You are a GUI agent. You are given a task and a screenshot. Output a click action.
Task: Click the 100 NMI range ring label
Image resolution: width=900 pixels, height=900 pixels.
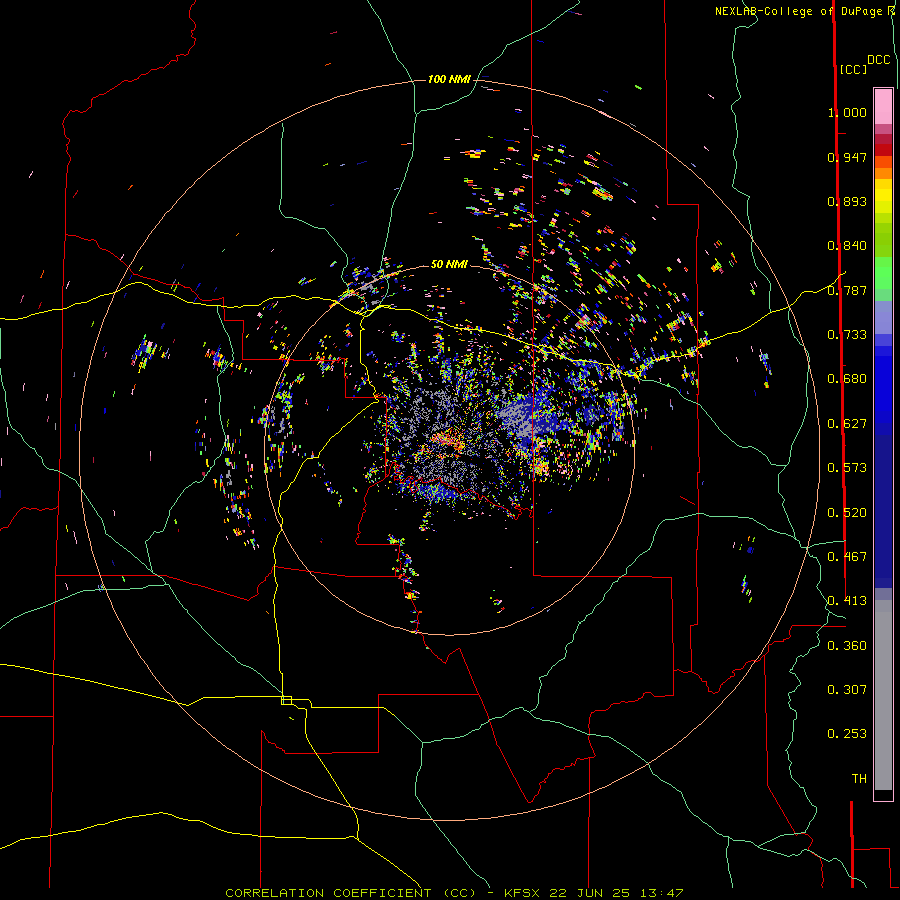pyautogui.click(x=449, y=79)
